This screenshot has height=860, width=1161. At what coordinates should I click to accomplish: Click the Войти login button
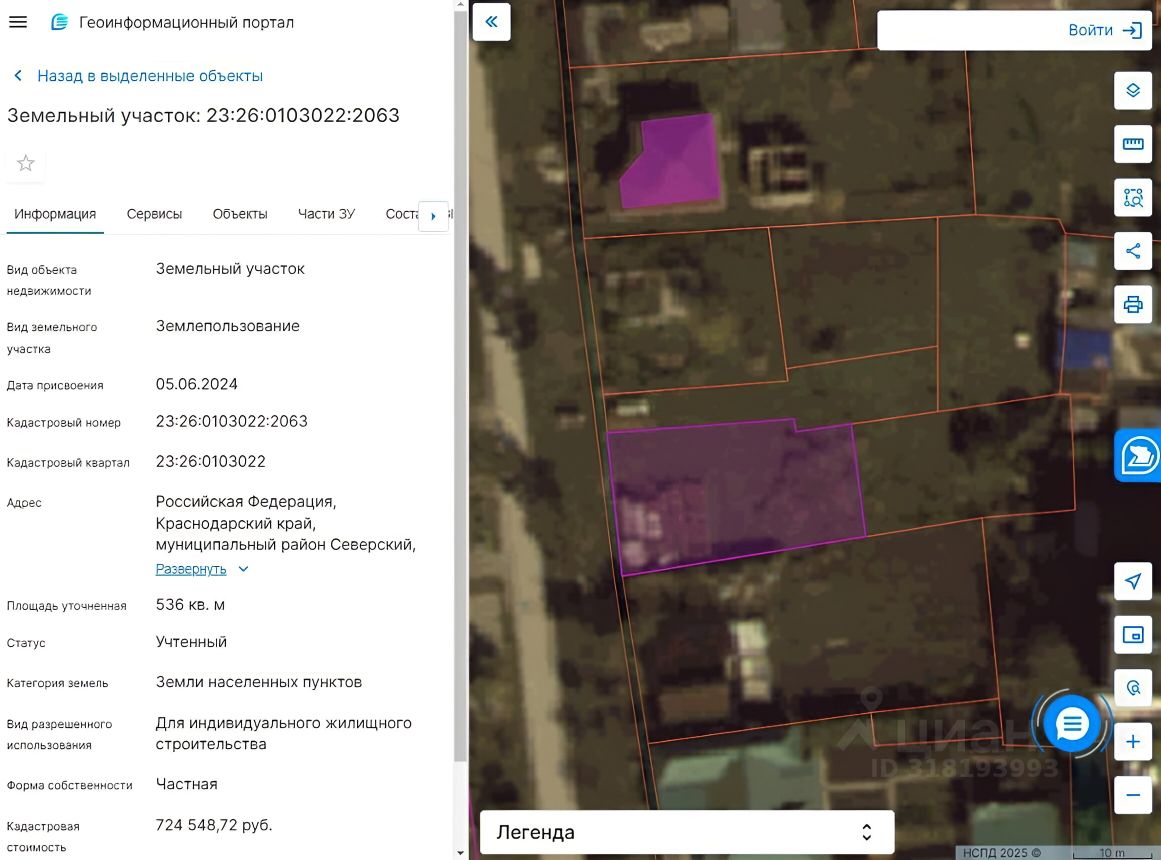1104,30
